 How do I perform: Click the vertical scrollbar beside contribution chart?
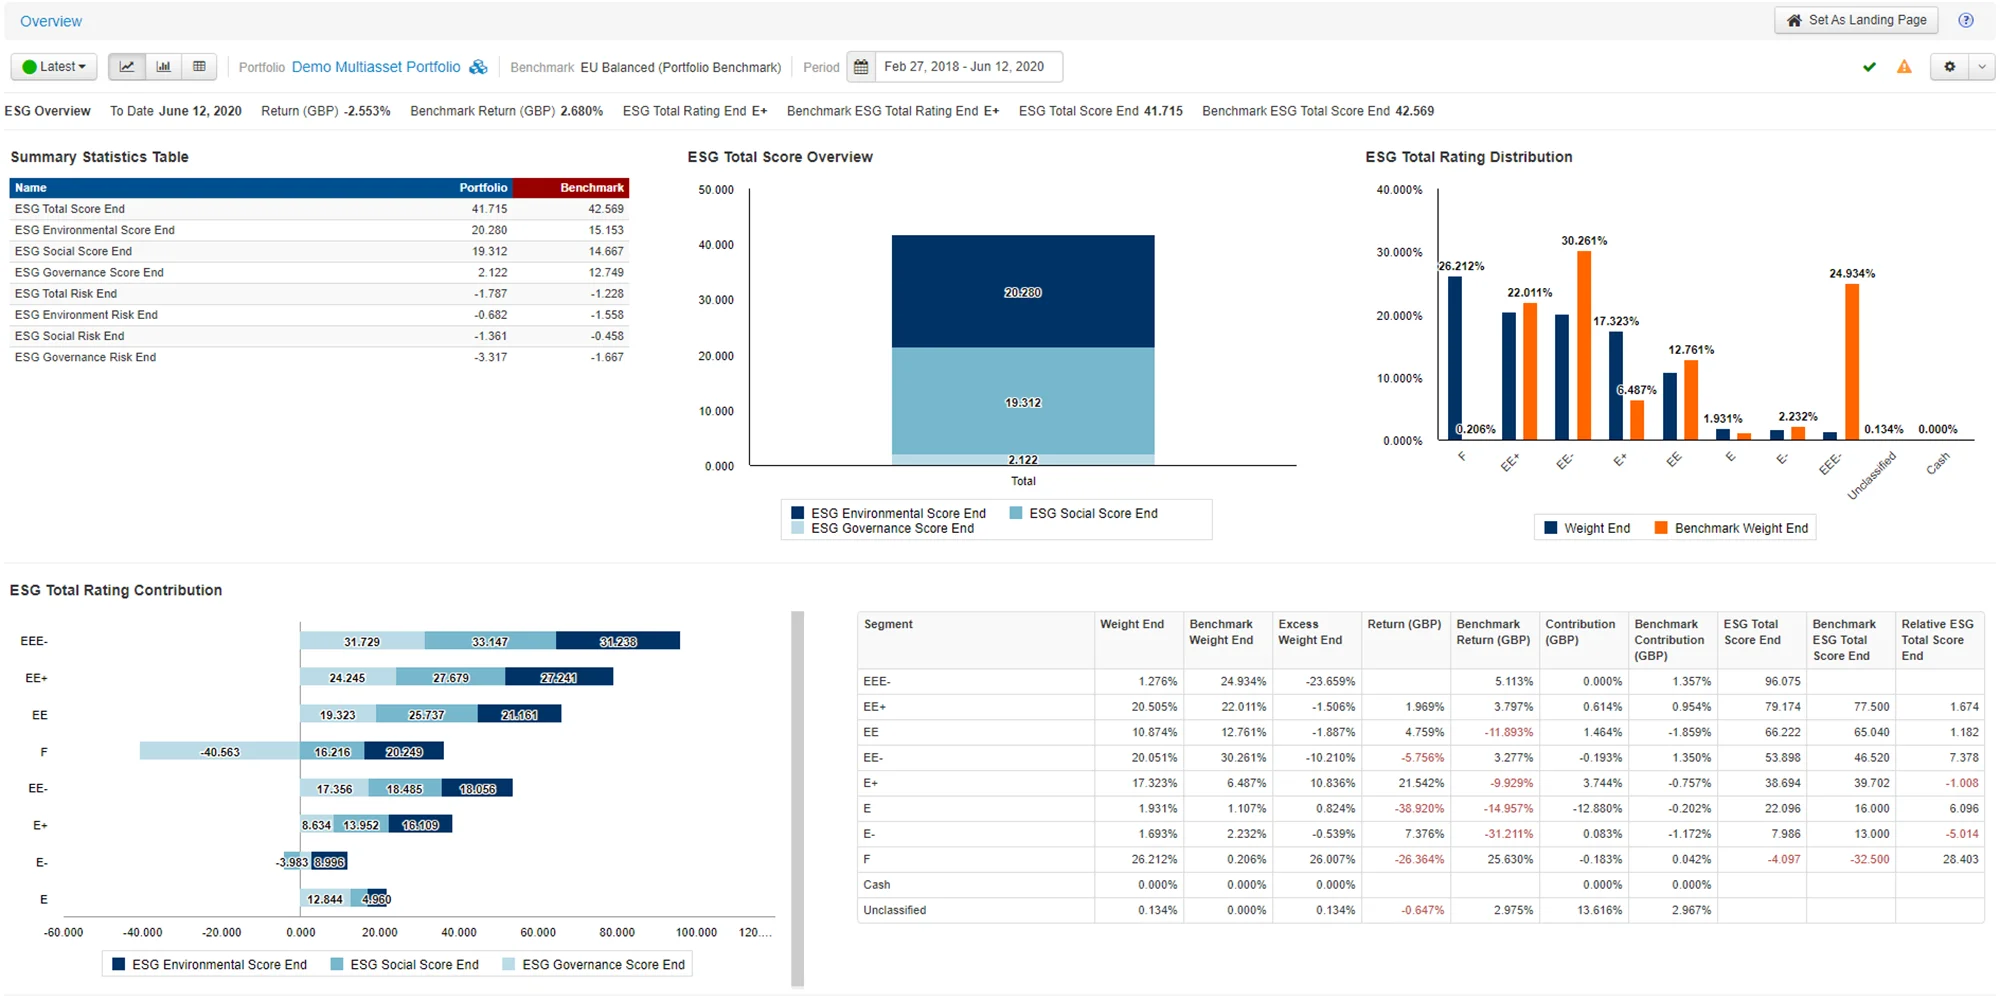[797, 798]
